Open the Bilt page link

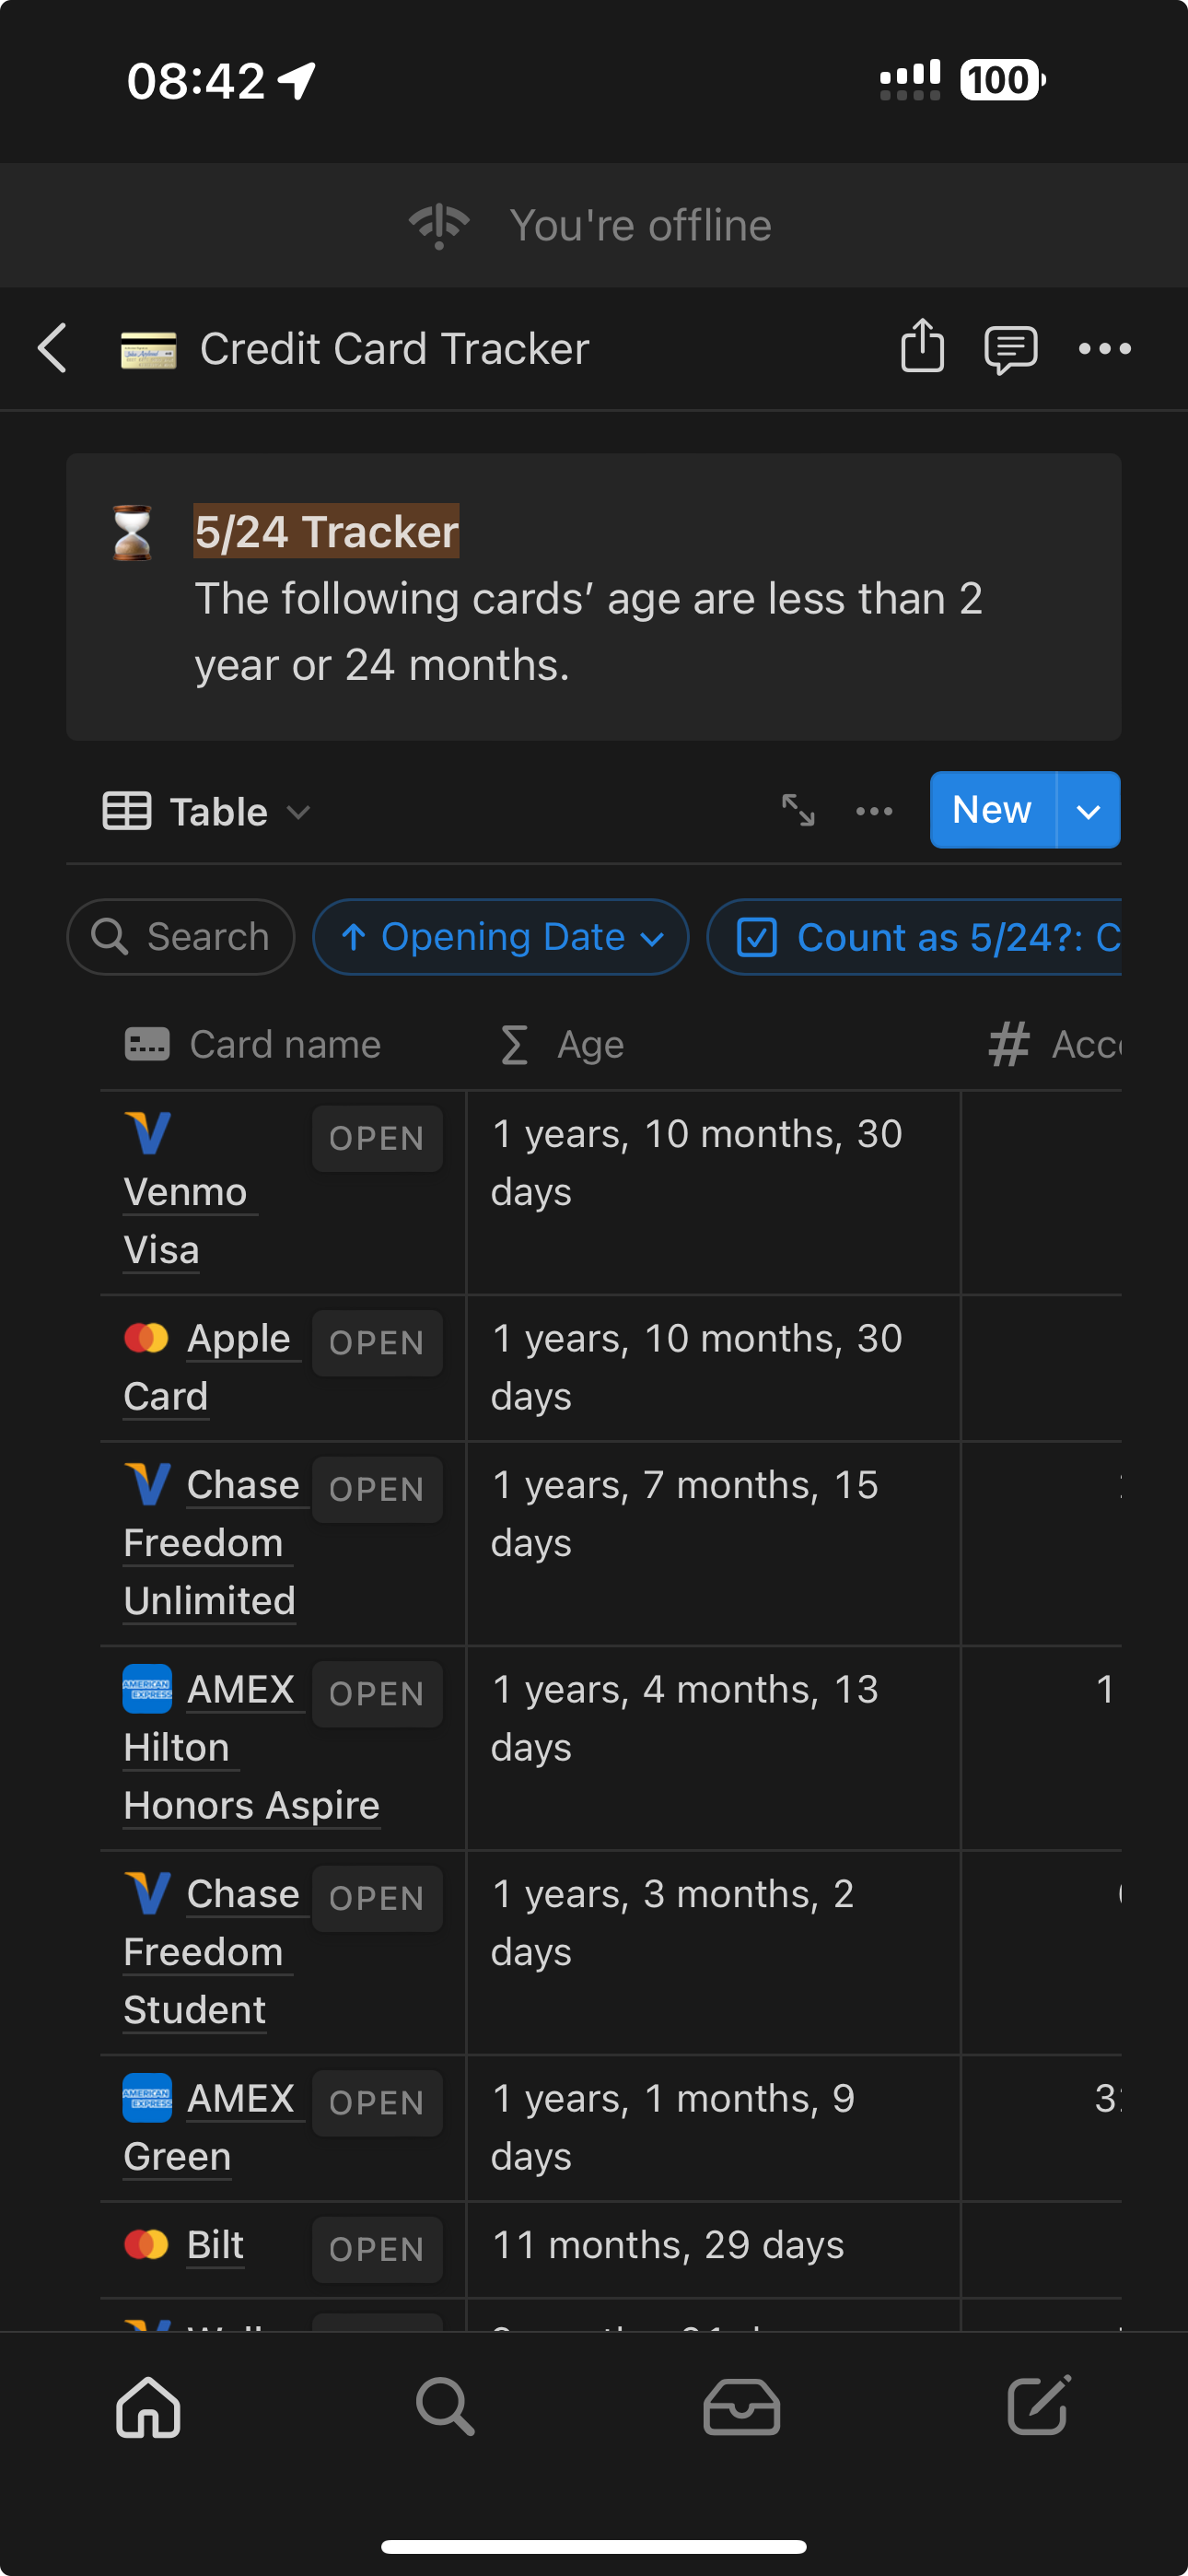point(215,2245)
